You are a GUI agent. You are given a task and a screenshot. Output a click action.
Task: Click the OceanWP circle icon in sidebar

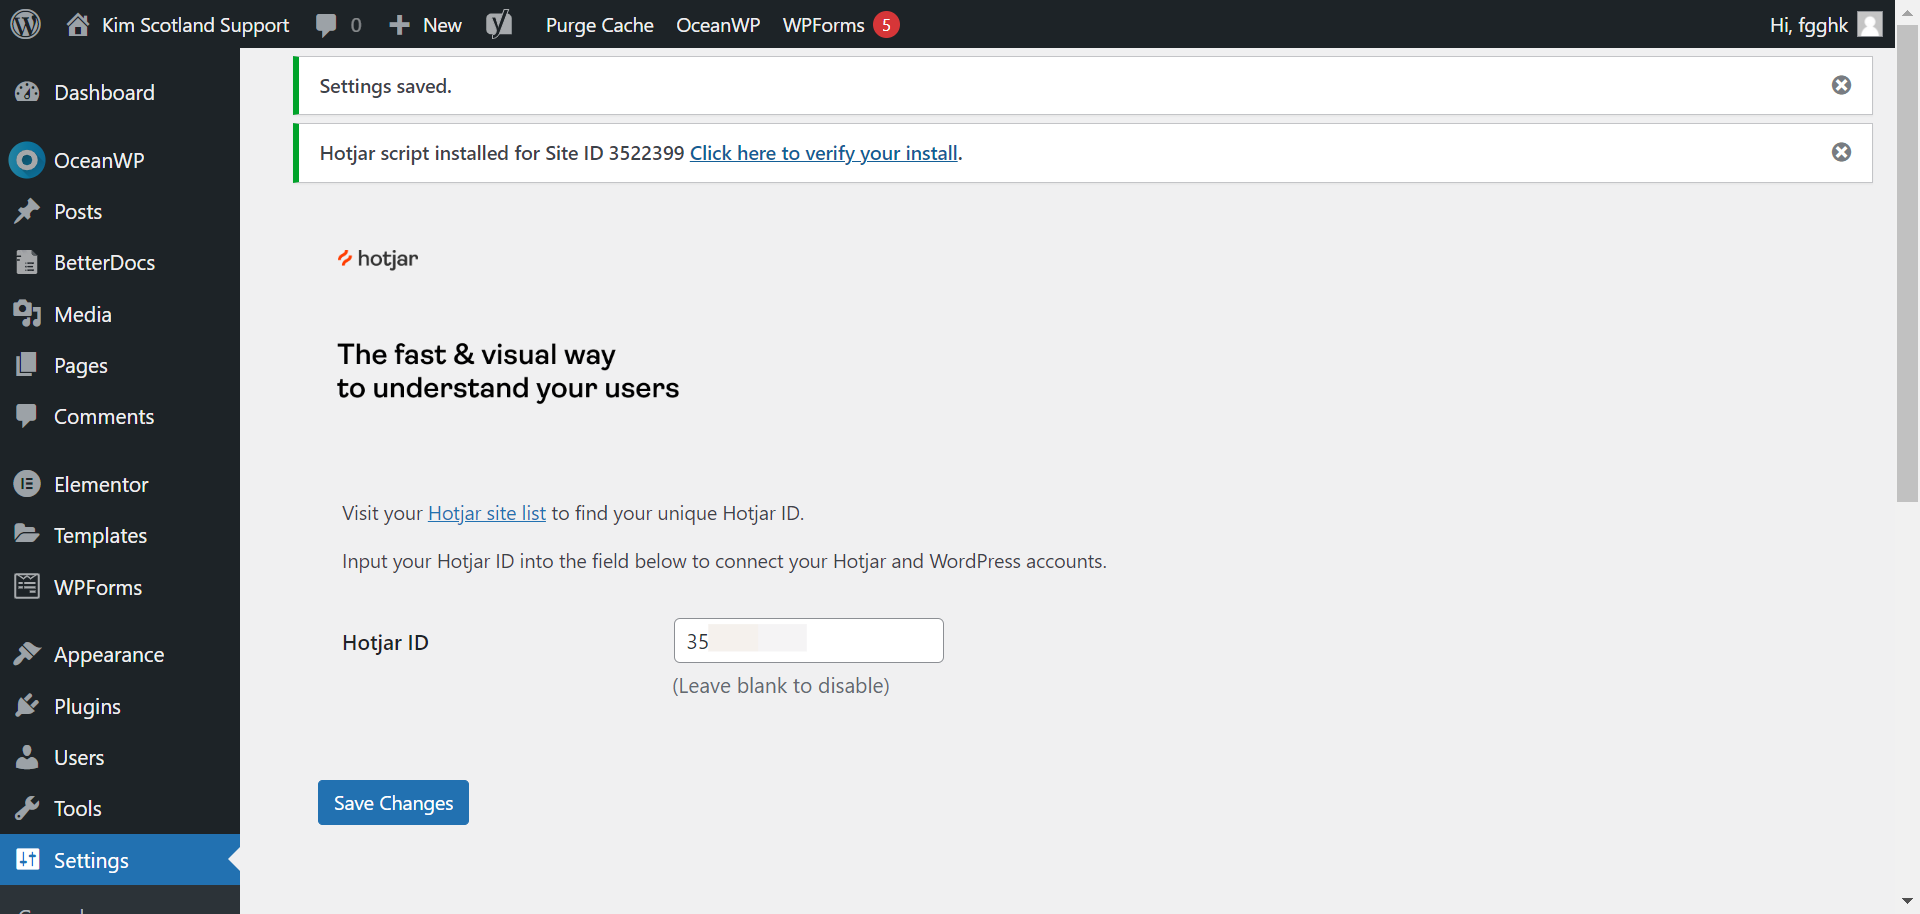coord(27,160)
